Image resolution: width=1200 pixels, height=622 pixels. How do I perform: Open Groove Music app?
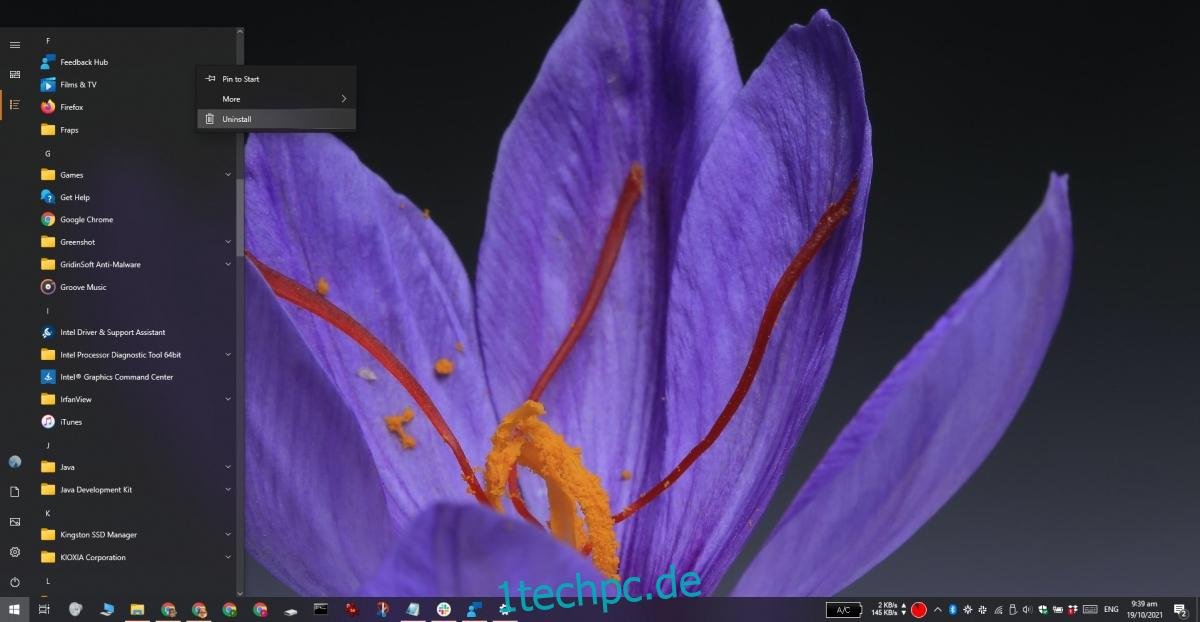coord(136,287)
